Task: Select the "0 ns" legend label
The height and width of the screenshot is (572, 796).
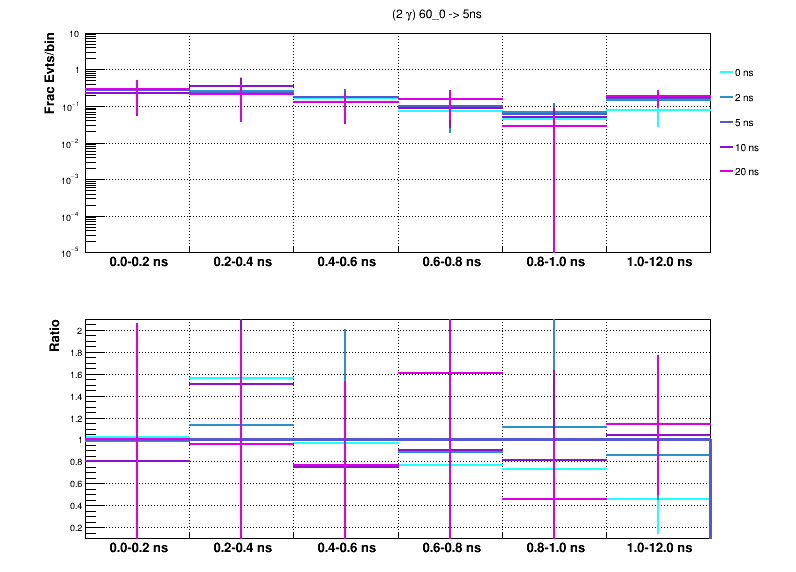Action: click(x=747, y=72)
